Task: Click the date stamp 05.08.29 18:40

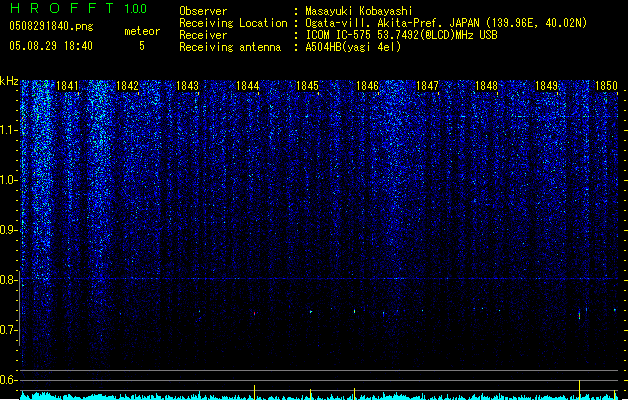Action: click(x=51, y=46)
